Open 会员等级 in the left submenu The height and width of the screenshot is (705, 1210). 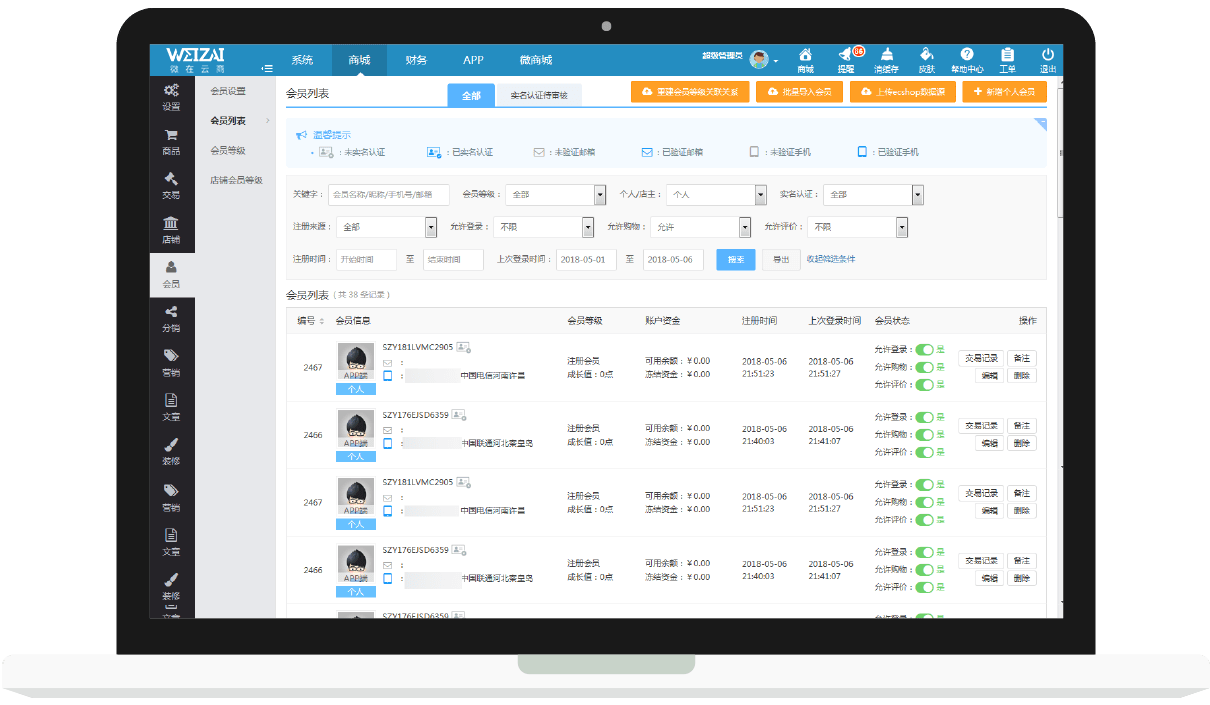(228, 150)
